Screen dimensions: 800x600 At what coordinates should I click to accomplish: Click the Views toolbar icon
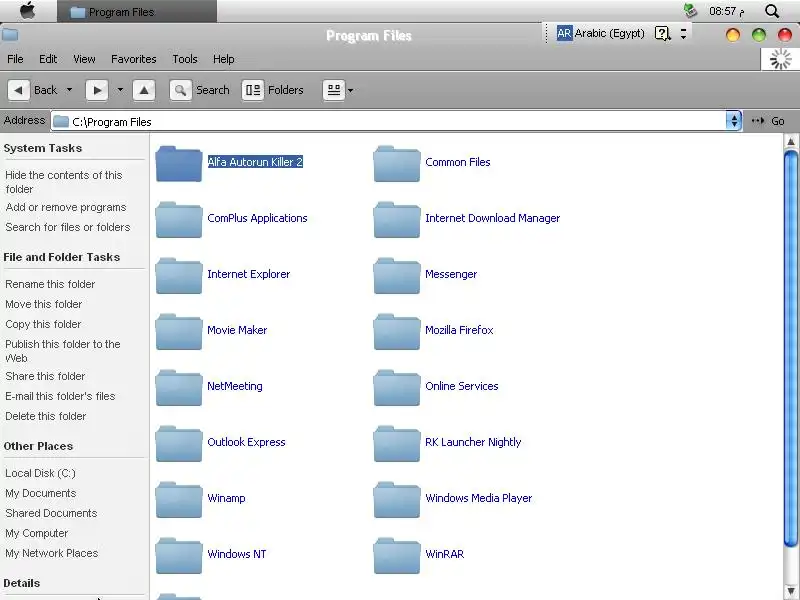pyautogui.click(x=334, y=90)
